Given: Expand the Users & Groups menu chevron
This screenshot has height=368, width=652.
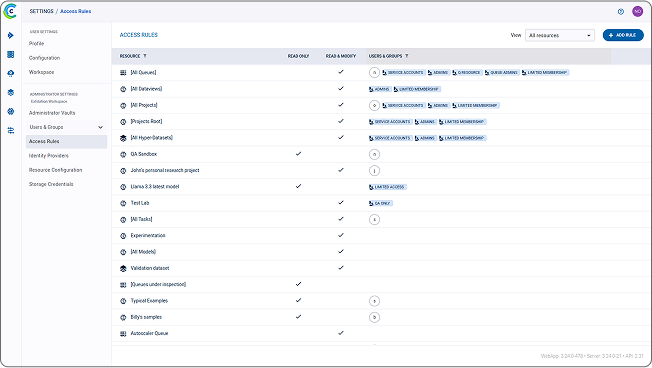Looking at the screenshot, I should click(x=100, y=127).
